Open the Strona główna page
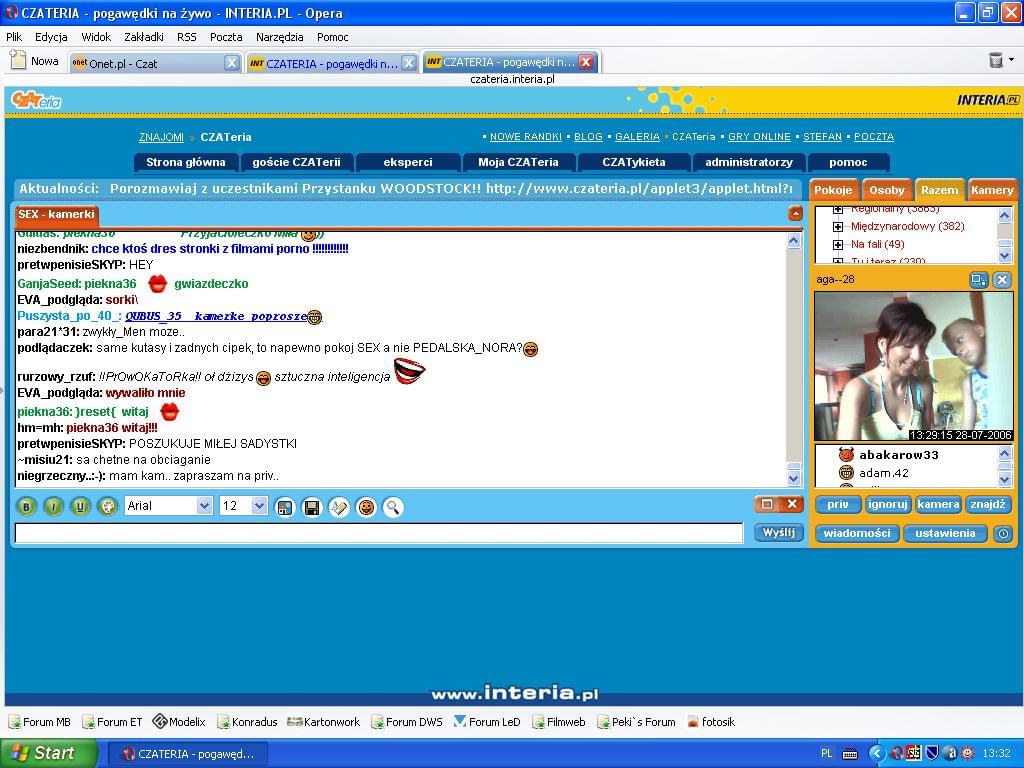Image resolution: width=1024 pixels, height=768 pixels. [x=185, y=162]
